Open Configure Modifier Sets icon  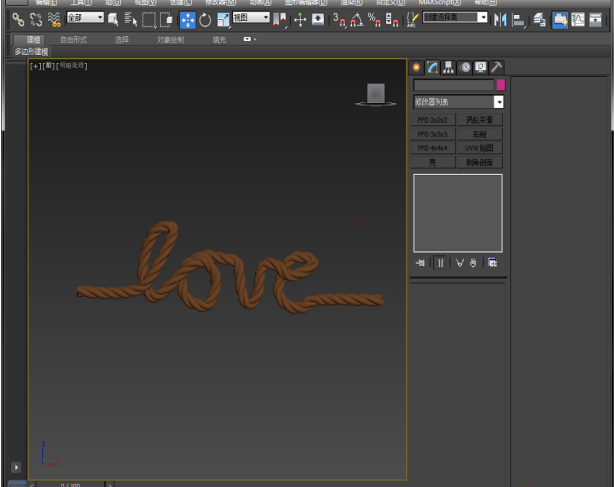point(493,263)
